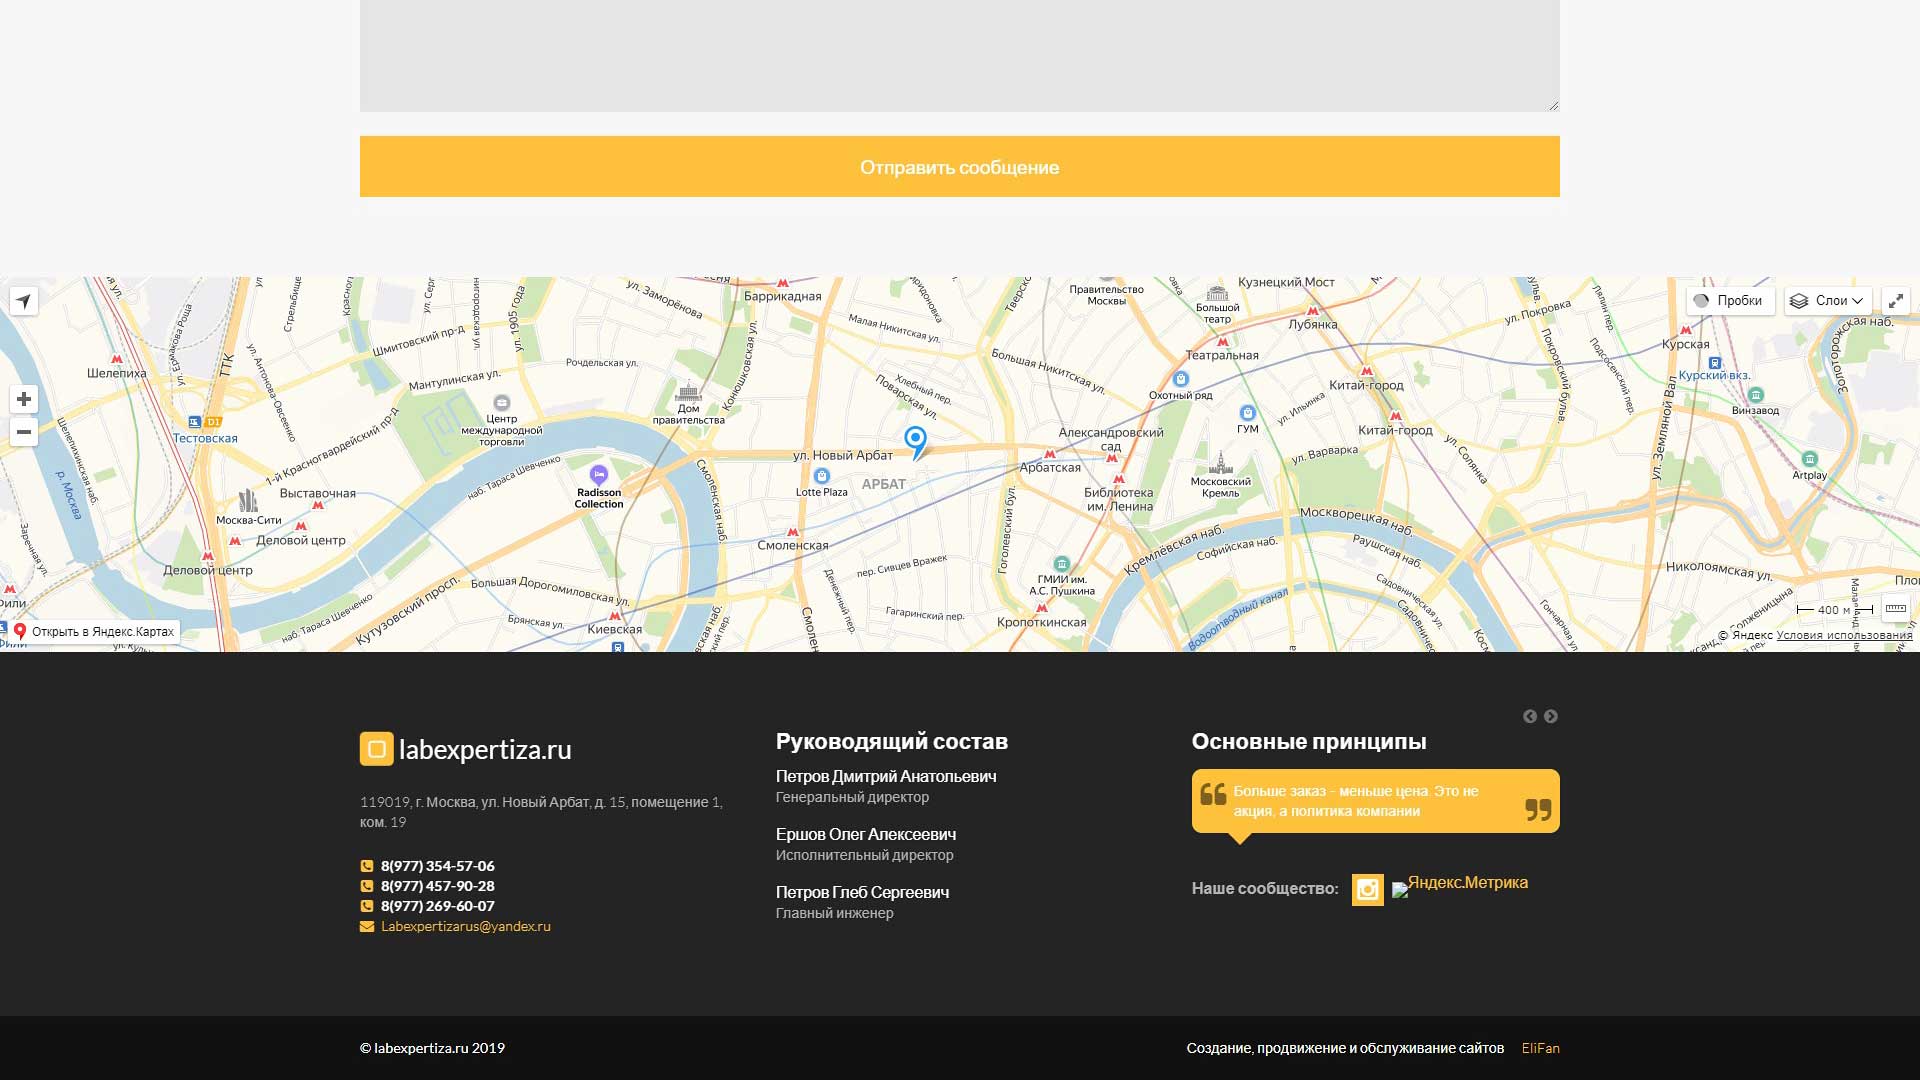Zoom in the map with plus button
This screenshot has width=1920, height=1080.
(x=24, y=399)
